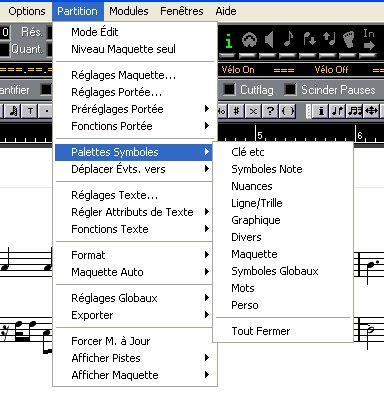Screen dimensions: 384x404
Task: Select the text 'T' tool button
Action: coord(30,111)
